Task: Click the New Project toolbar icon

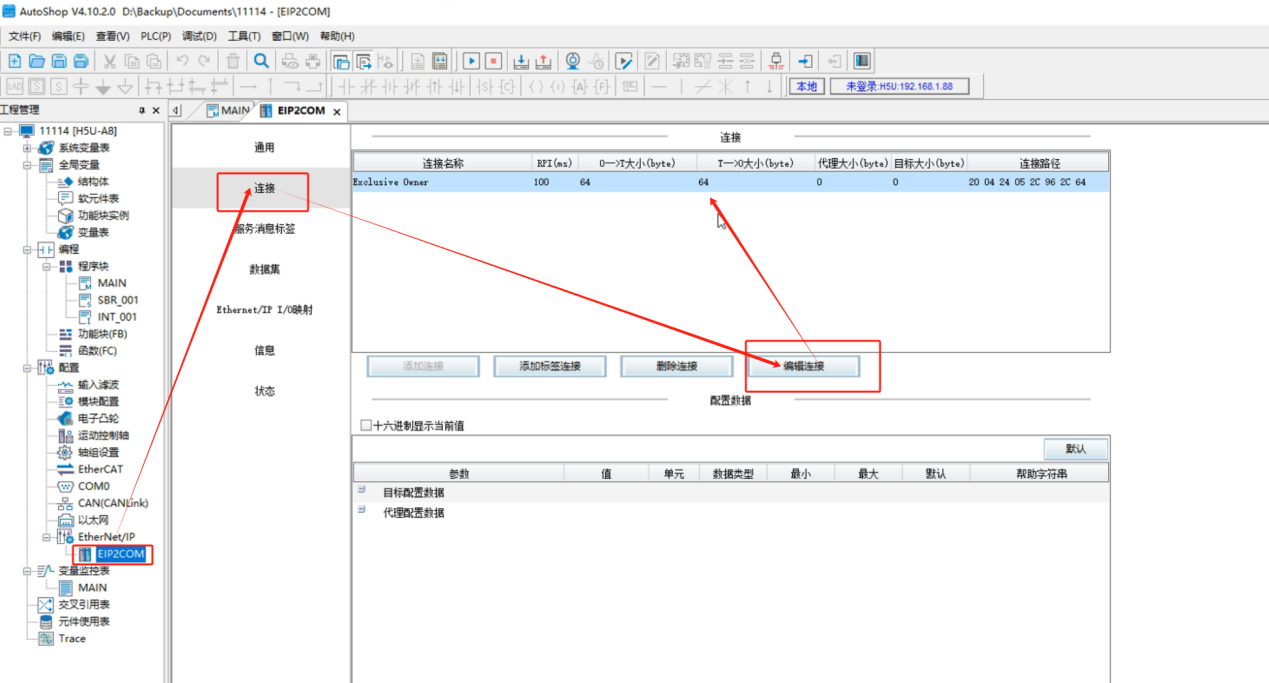Action: pyautogui.click(x=15, y=61)
